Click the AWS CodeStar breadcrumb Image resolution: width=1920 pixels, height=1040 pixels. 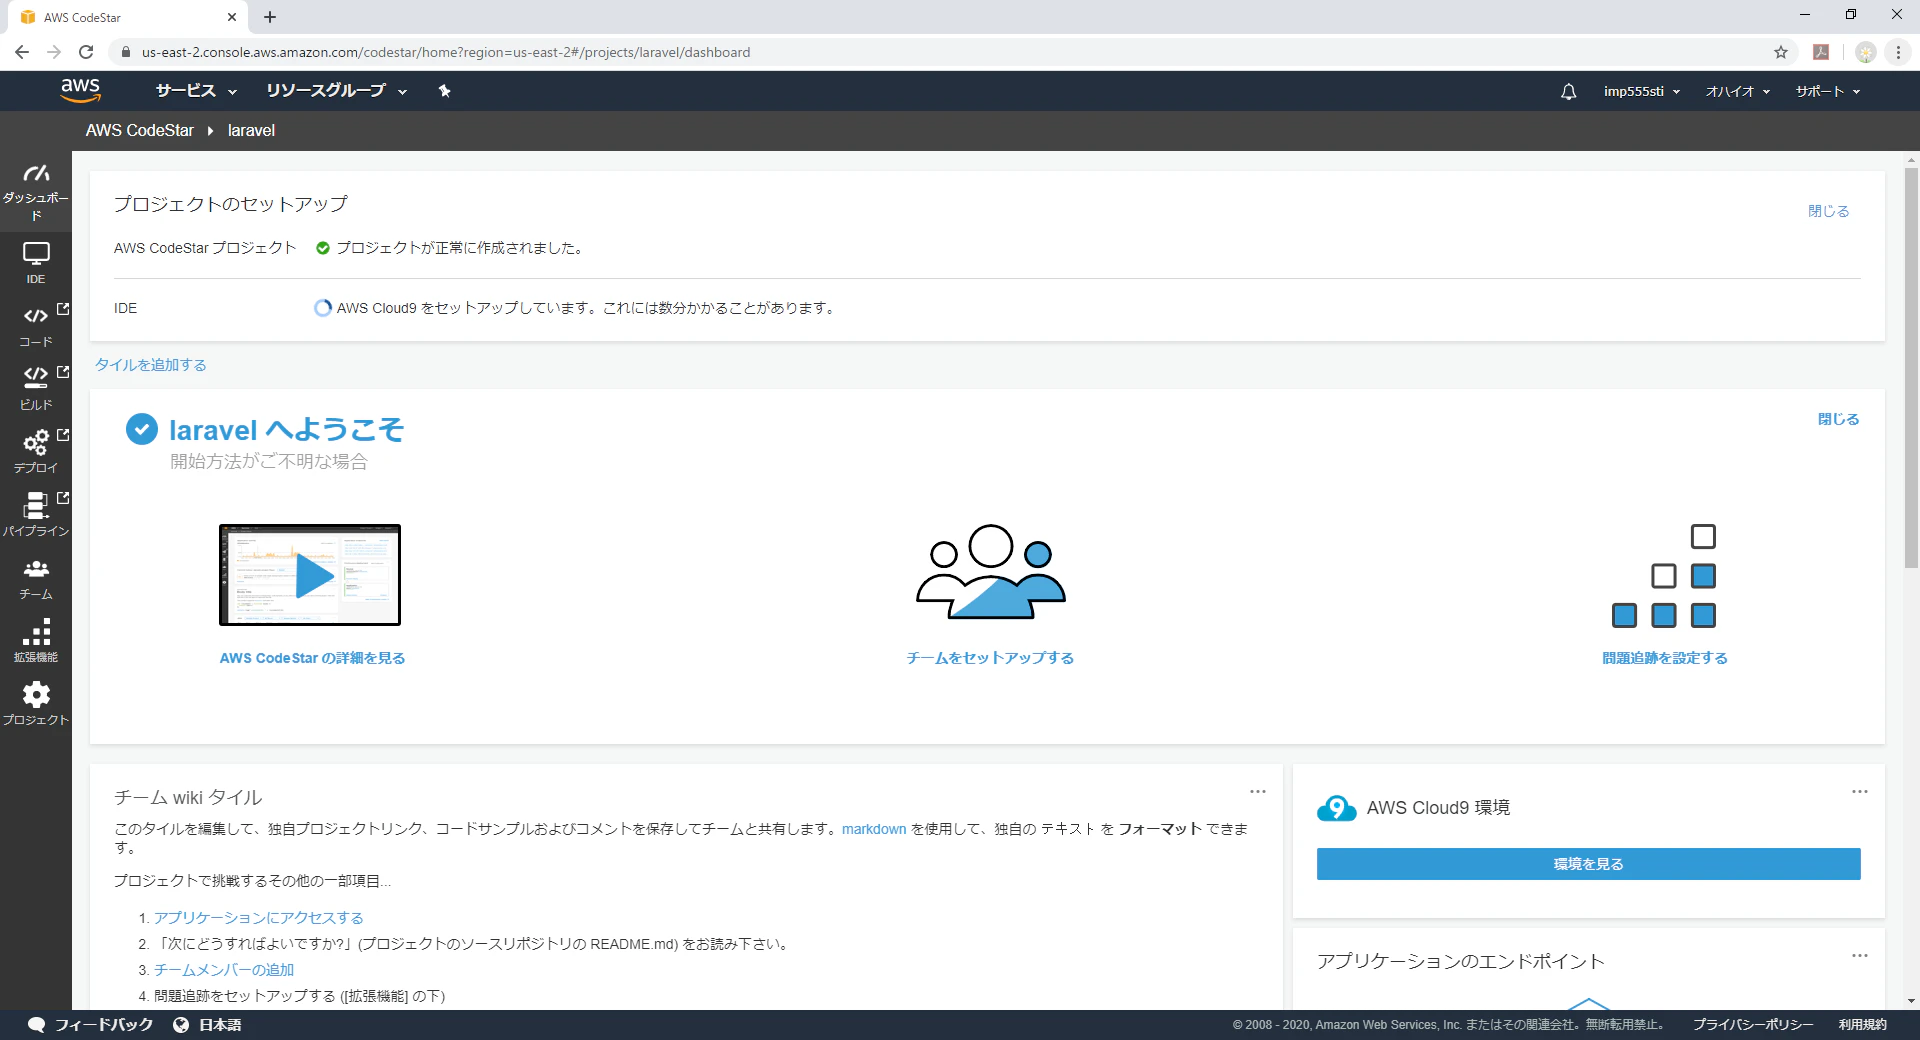pos(140,131)
